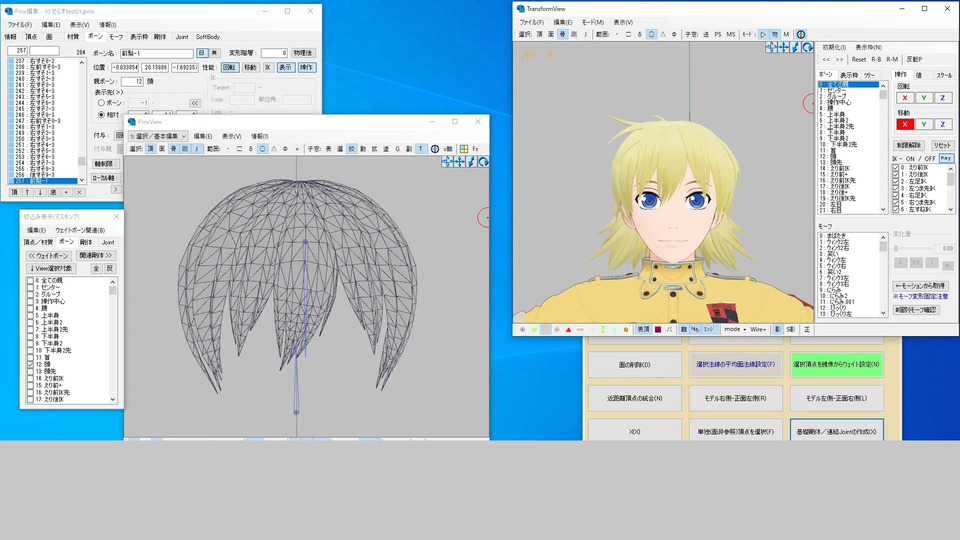The image size is (960, 540).
Task: Click 物理後 button in Pmx編集
Action: click(302, 53)
